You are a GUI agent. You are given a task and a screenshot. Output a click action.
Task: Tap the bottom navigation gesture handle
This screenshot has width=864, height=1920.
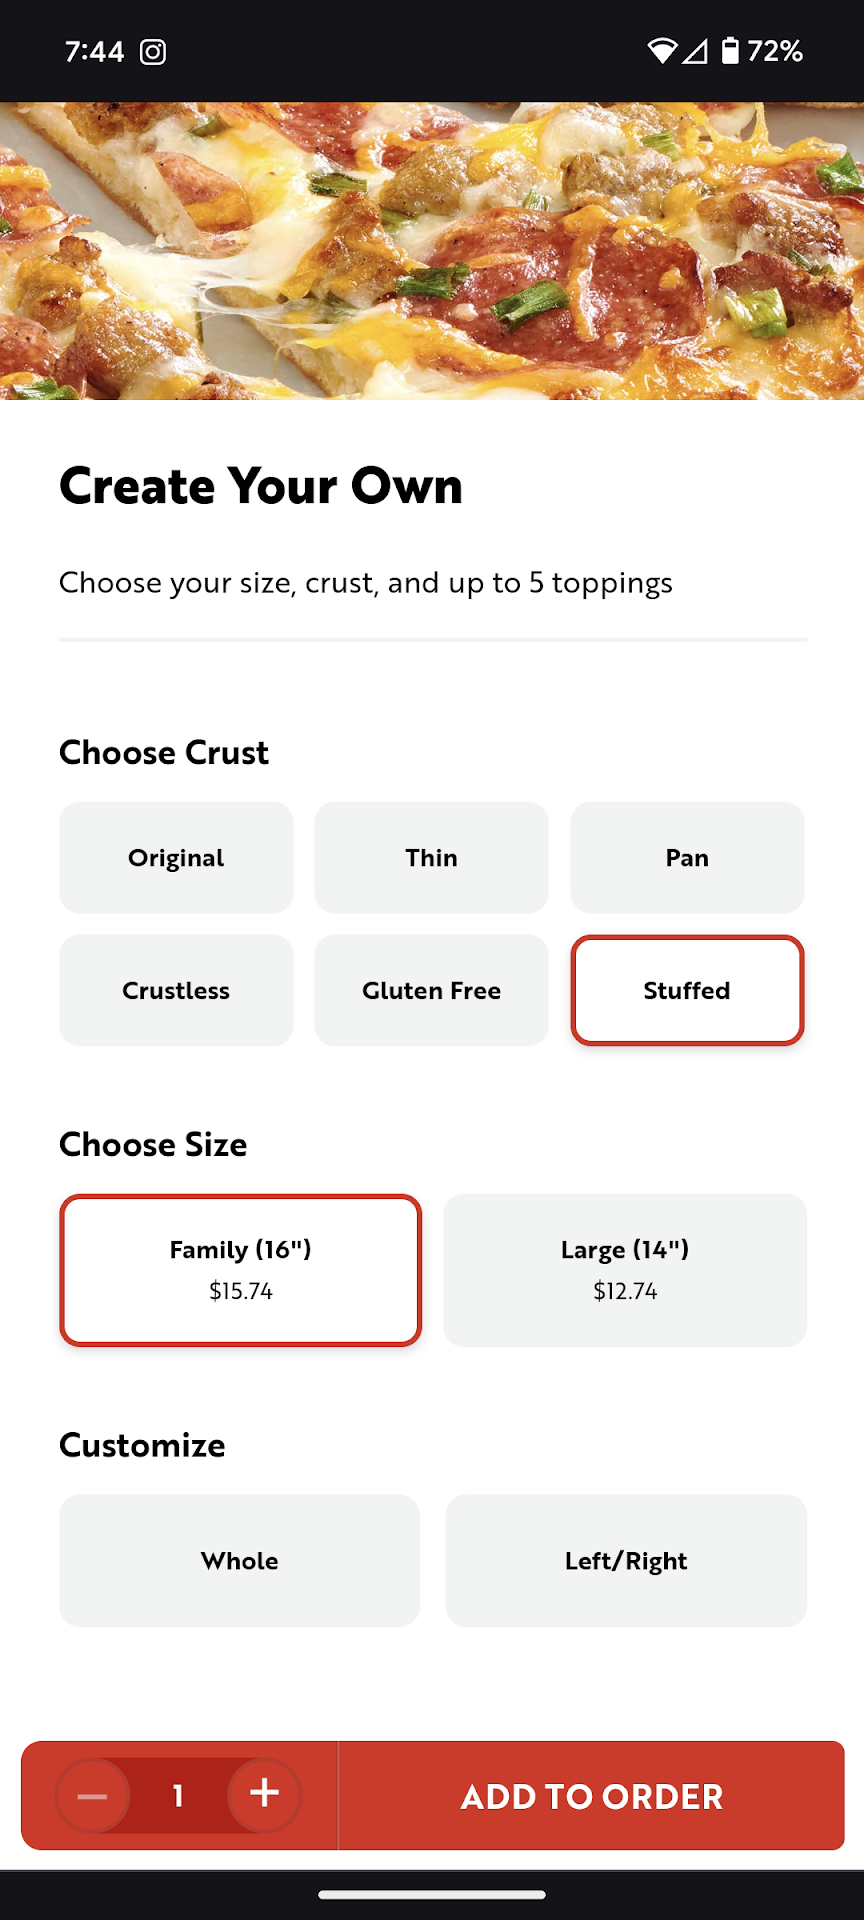(432, 1894)
